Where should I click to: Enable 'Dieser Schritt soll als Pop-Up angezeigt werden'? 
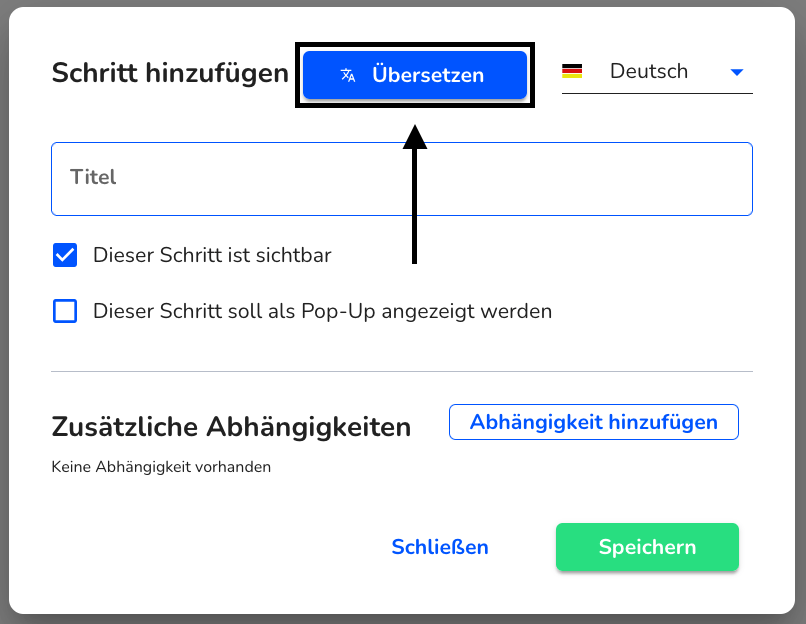[x=65, y=311]
